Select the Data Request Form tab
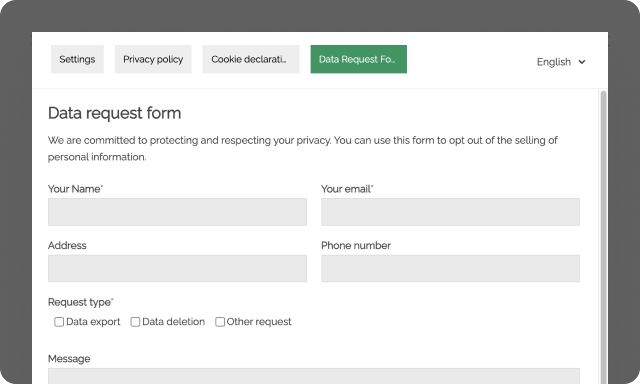The height and width of the screenshot is (384, 641). click(x=359, y=59)
